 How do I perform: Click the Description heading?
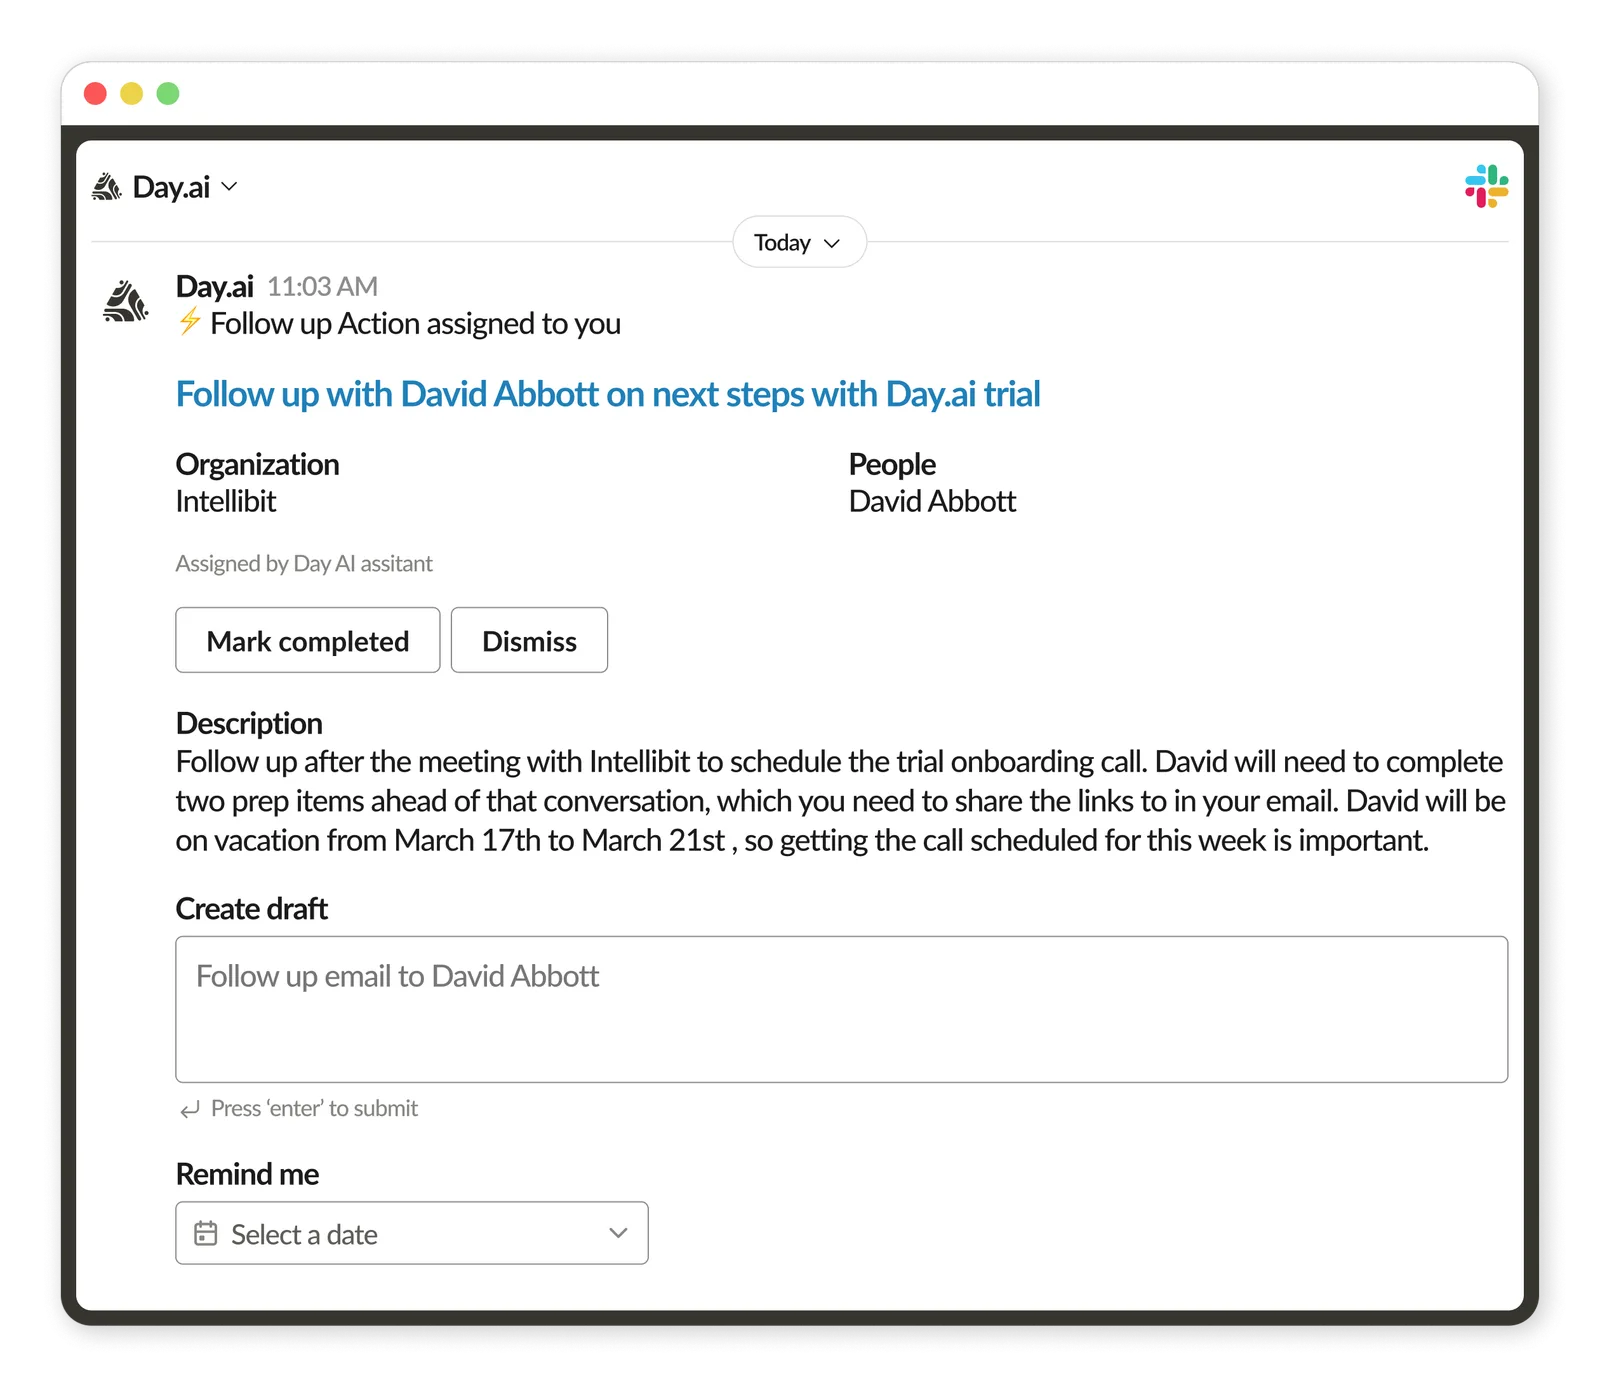249,723
